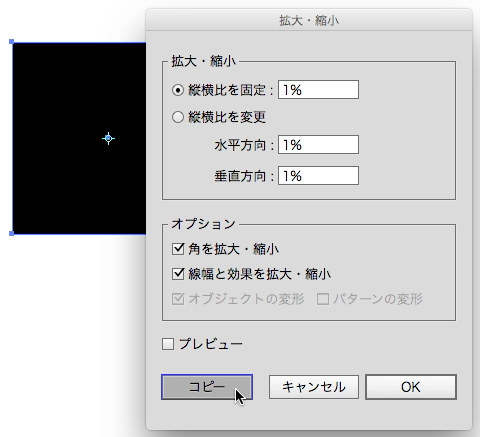Click the 水平方向 label text
This screenshot has height=437, width=480.
(x=240, y=145)
